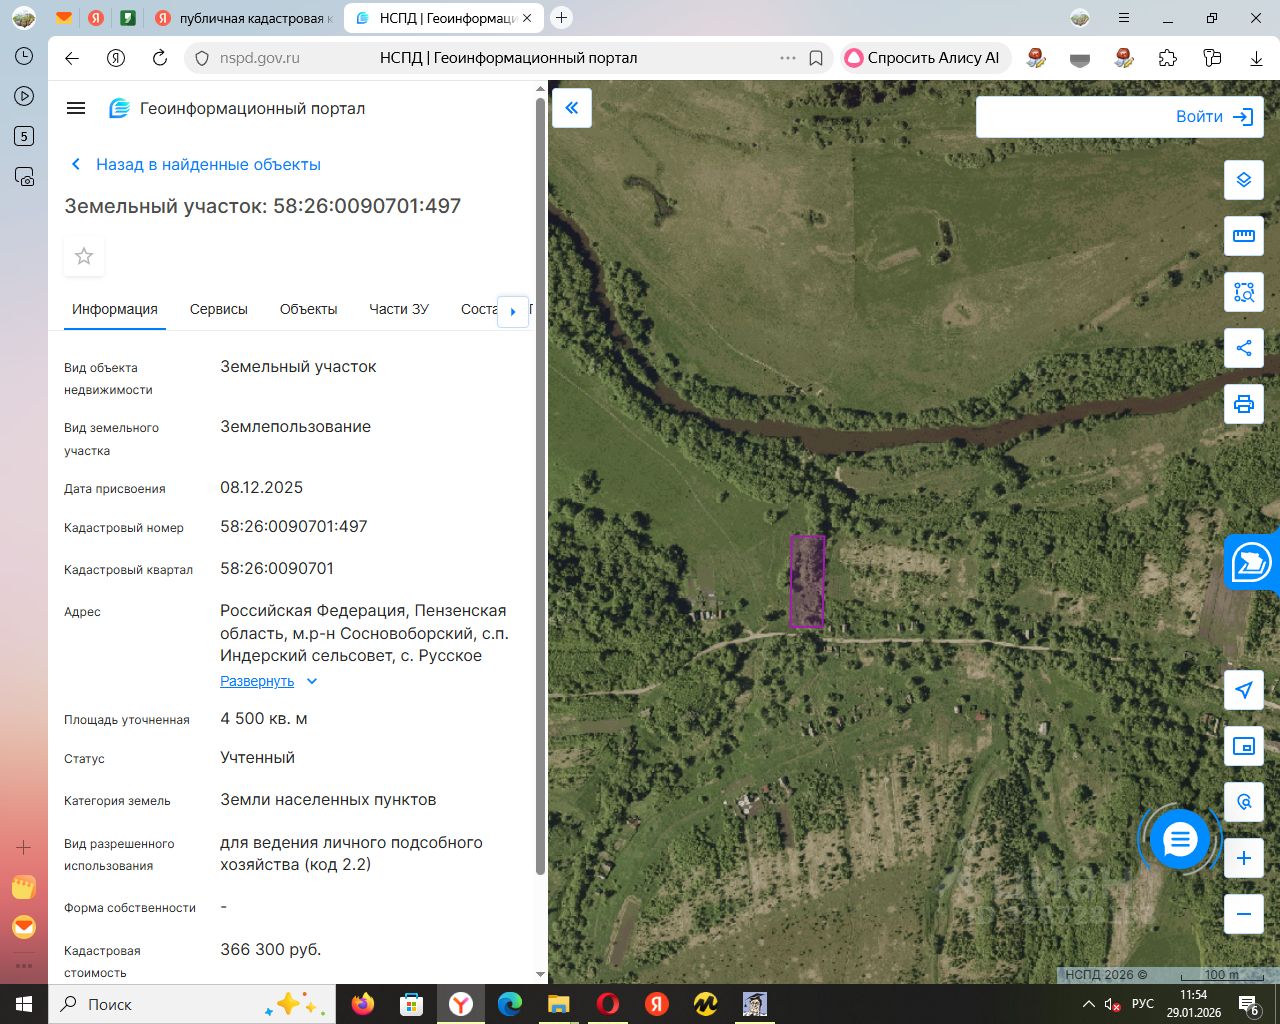The width and height of the screenshot is (1280, 1024).
Task: Open the Windows notification center
Action: pyautogui.click(x=1249, y=1004)
